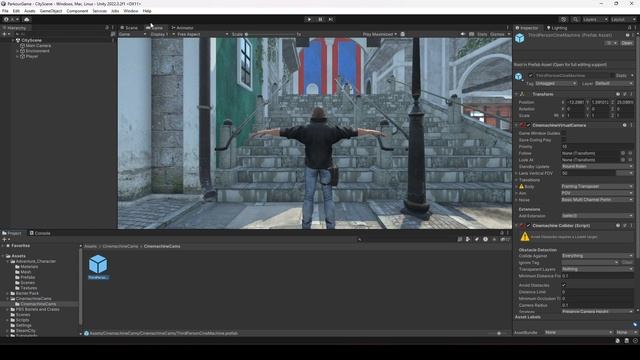Viewport: 640px width, 360px height.
Task: Click the search magnifier icon in top toolbar
Action: point(575,19)
